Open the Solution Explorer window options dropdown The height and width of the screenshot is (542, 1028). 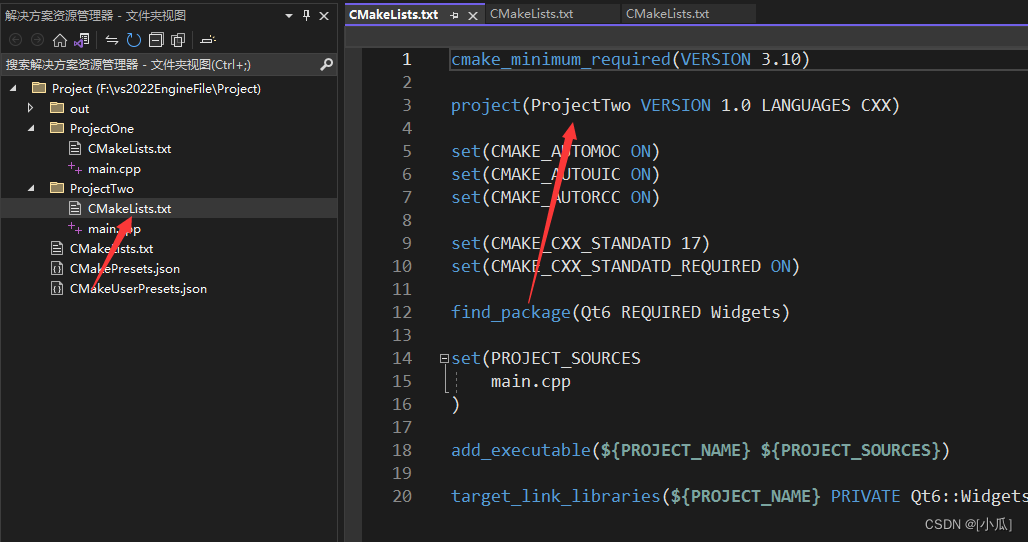288,16
